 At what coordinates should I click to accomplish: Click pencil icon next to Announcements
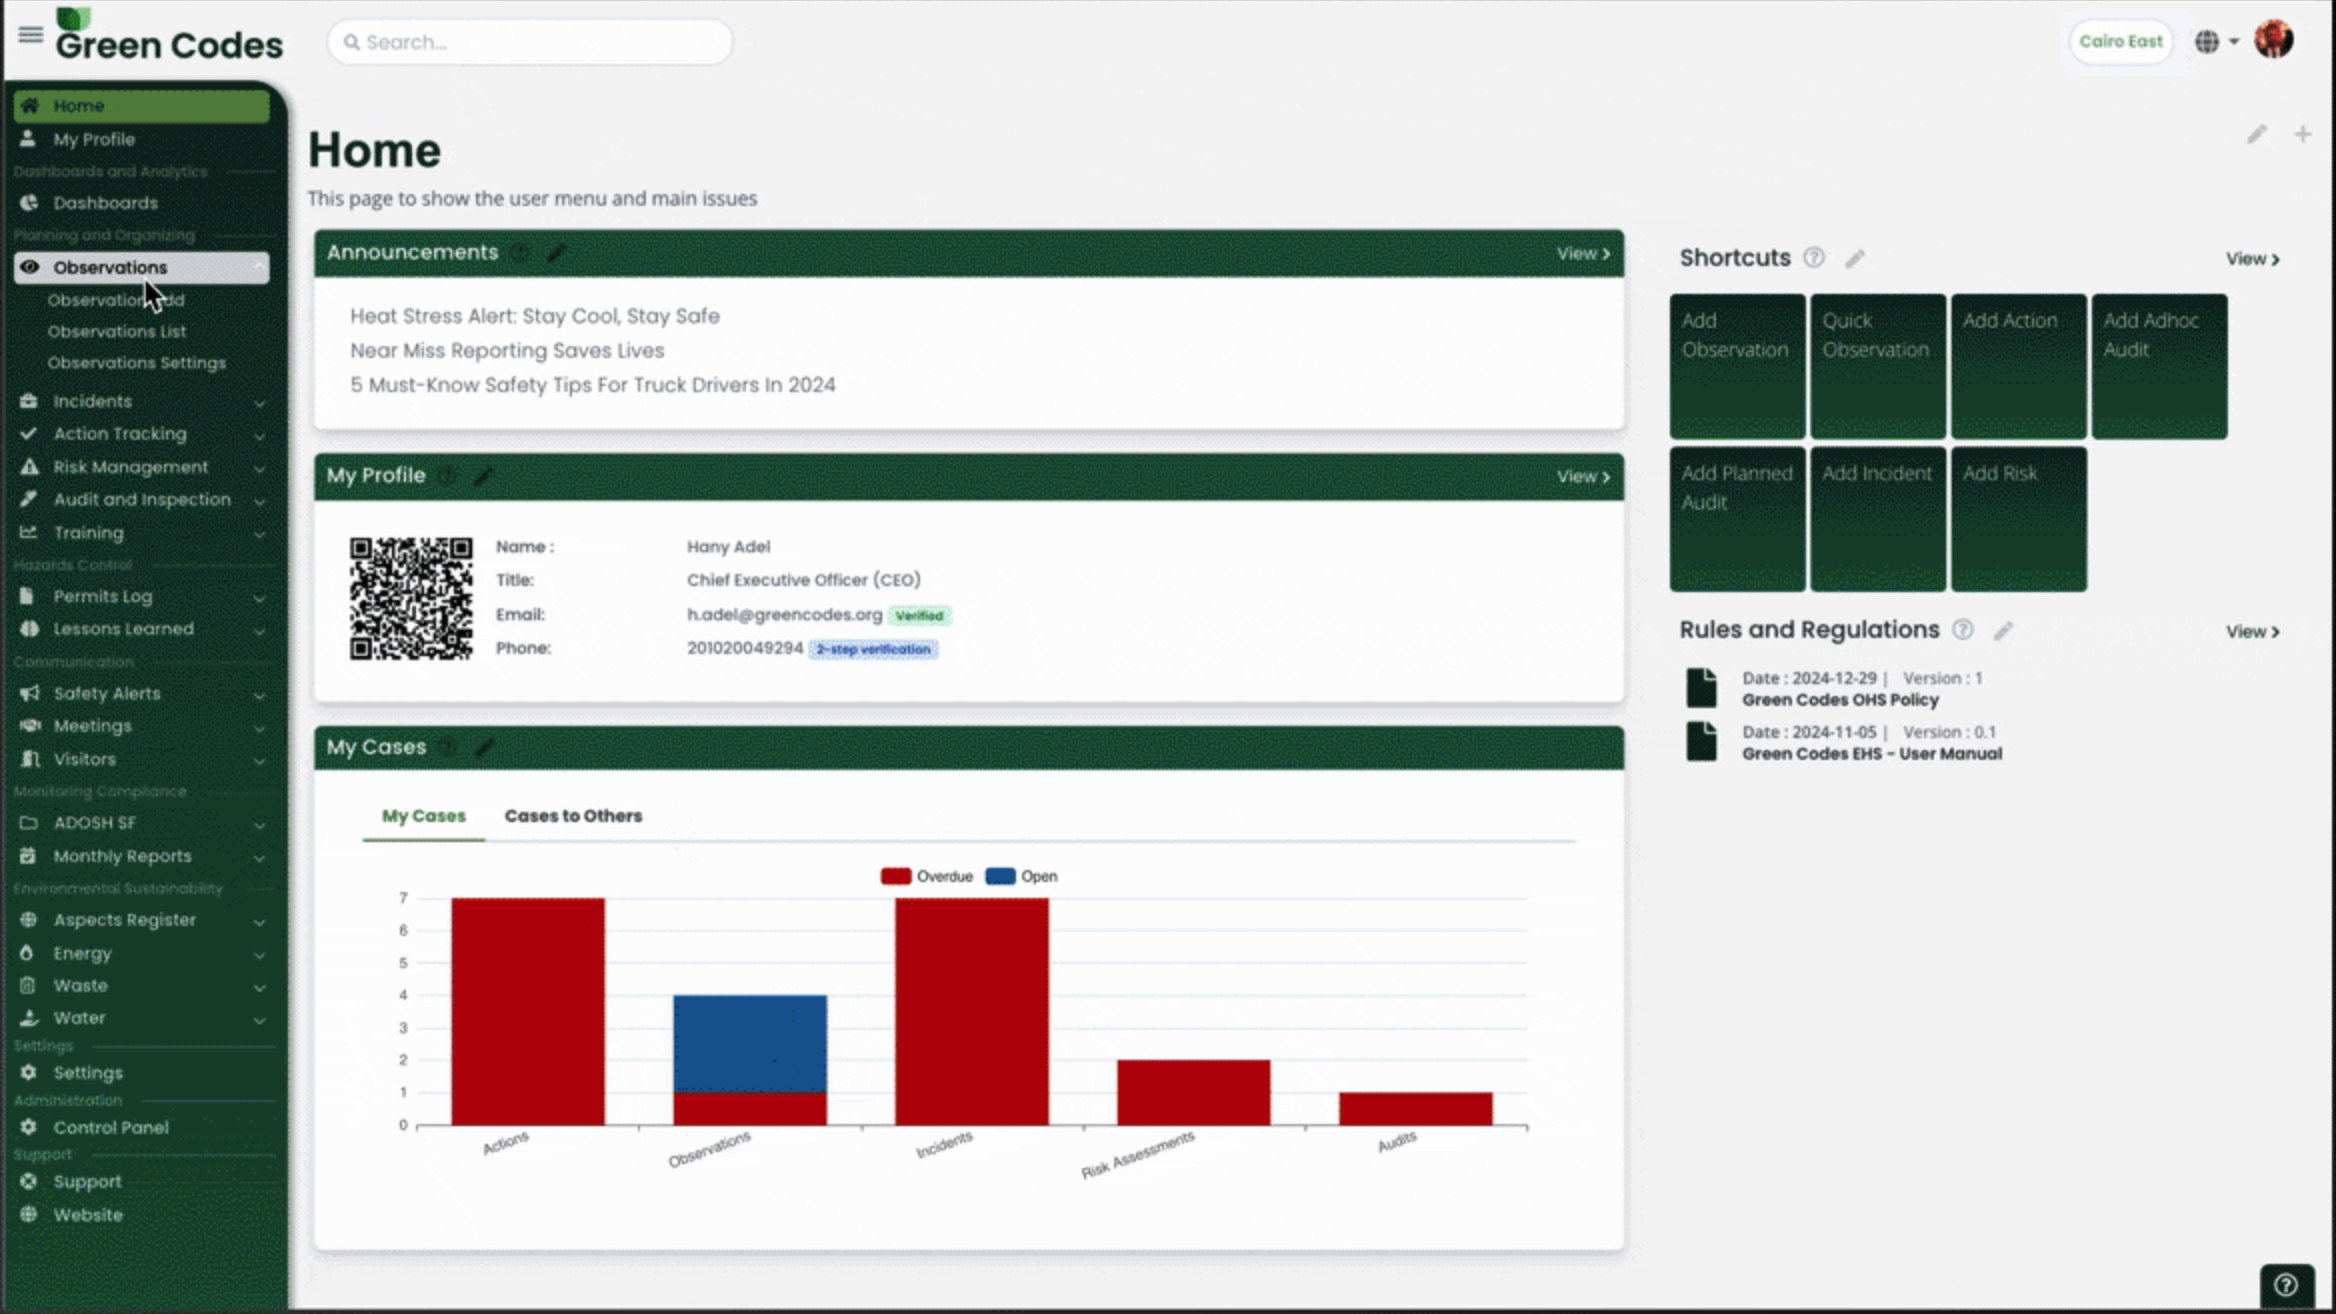point(557,253)
